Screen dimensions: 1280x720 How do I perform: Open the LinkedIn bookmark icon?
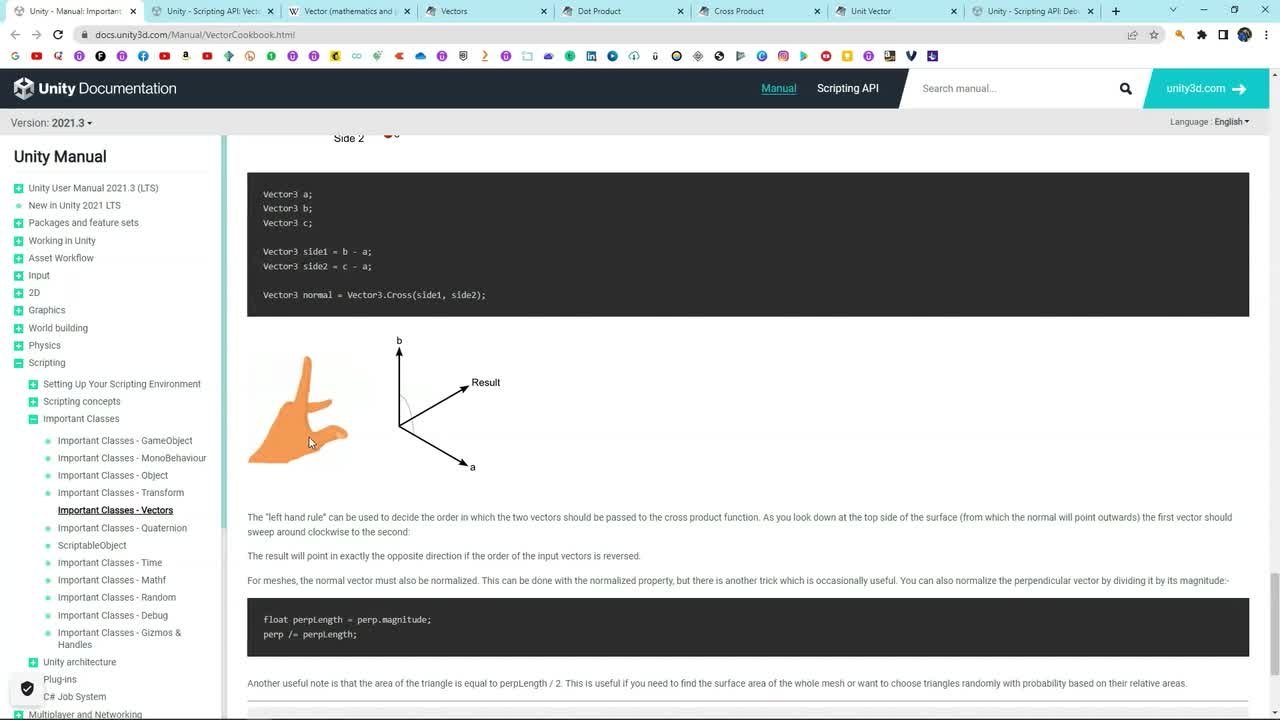(591, 56)
